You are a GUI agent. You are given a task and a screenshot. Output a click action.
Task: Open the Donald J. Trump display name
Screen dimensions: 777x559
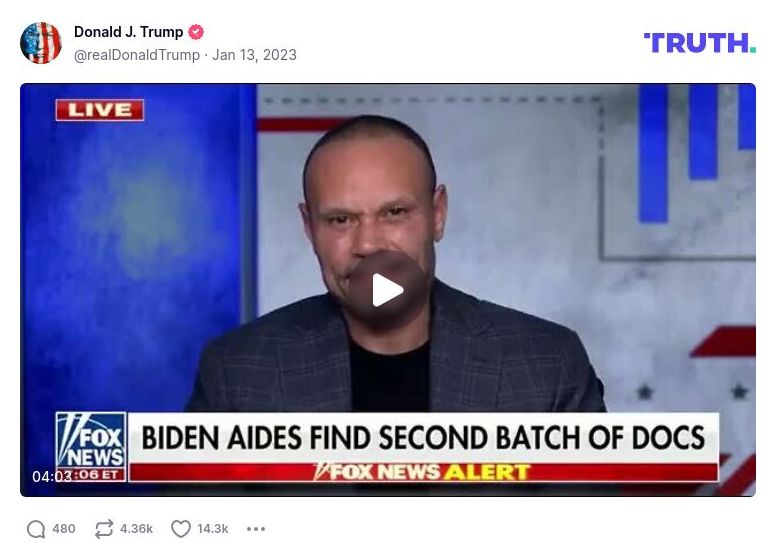pyautogui.click(x=128, y=32)
